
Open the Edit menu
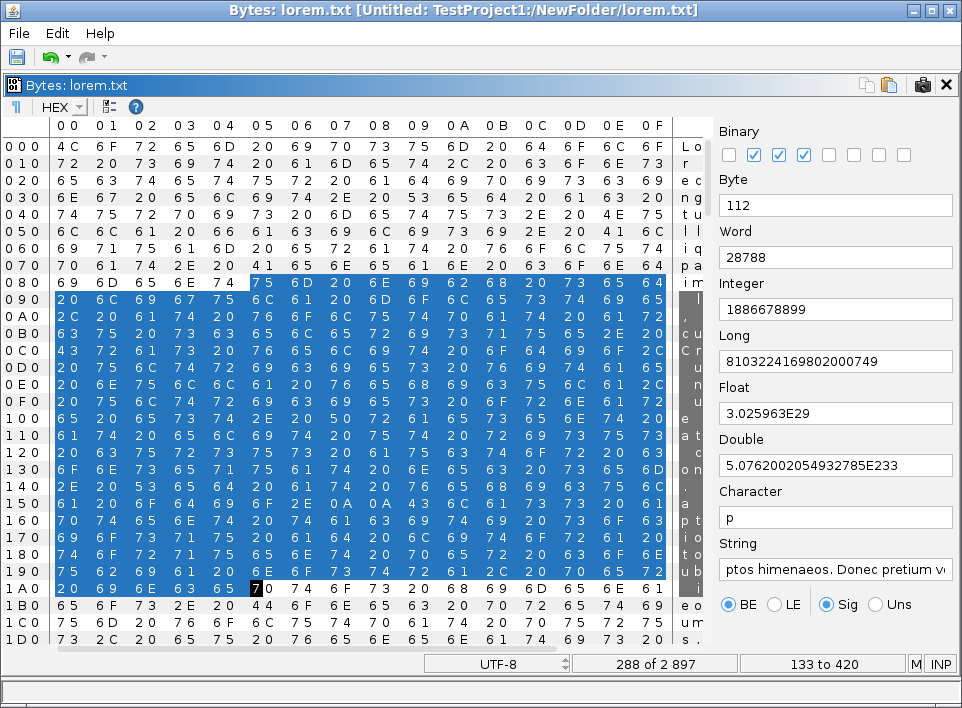point(57,33)
